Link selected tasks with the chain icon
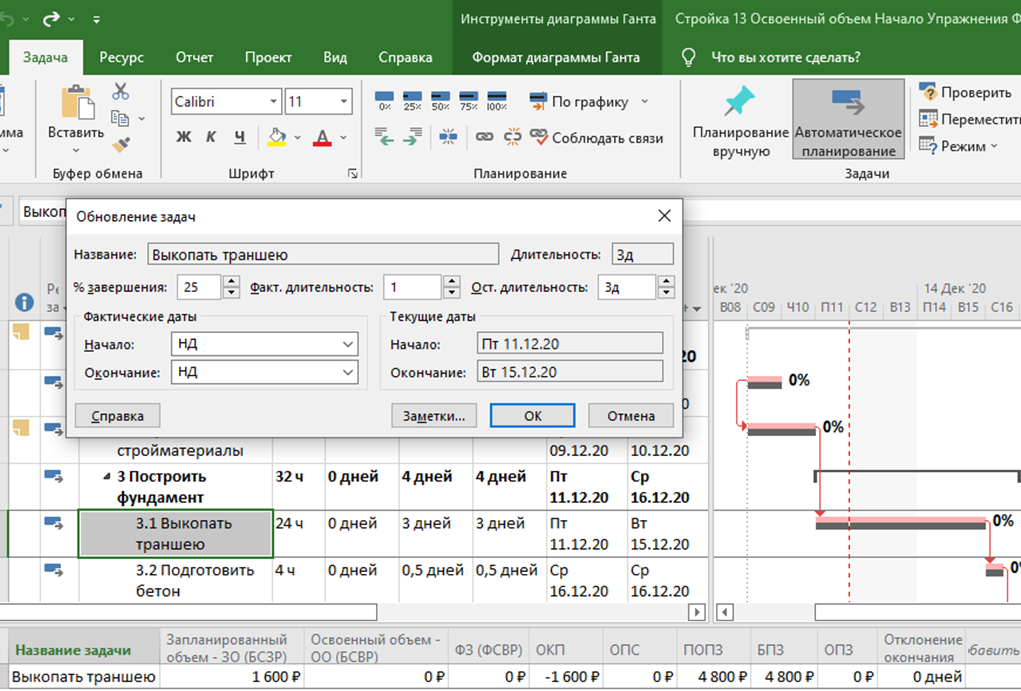 [x=484, y=137]
